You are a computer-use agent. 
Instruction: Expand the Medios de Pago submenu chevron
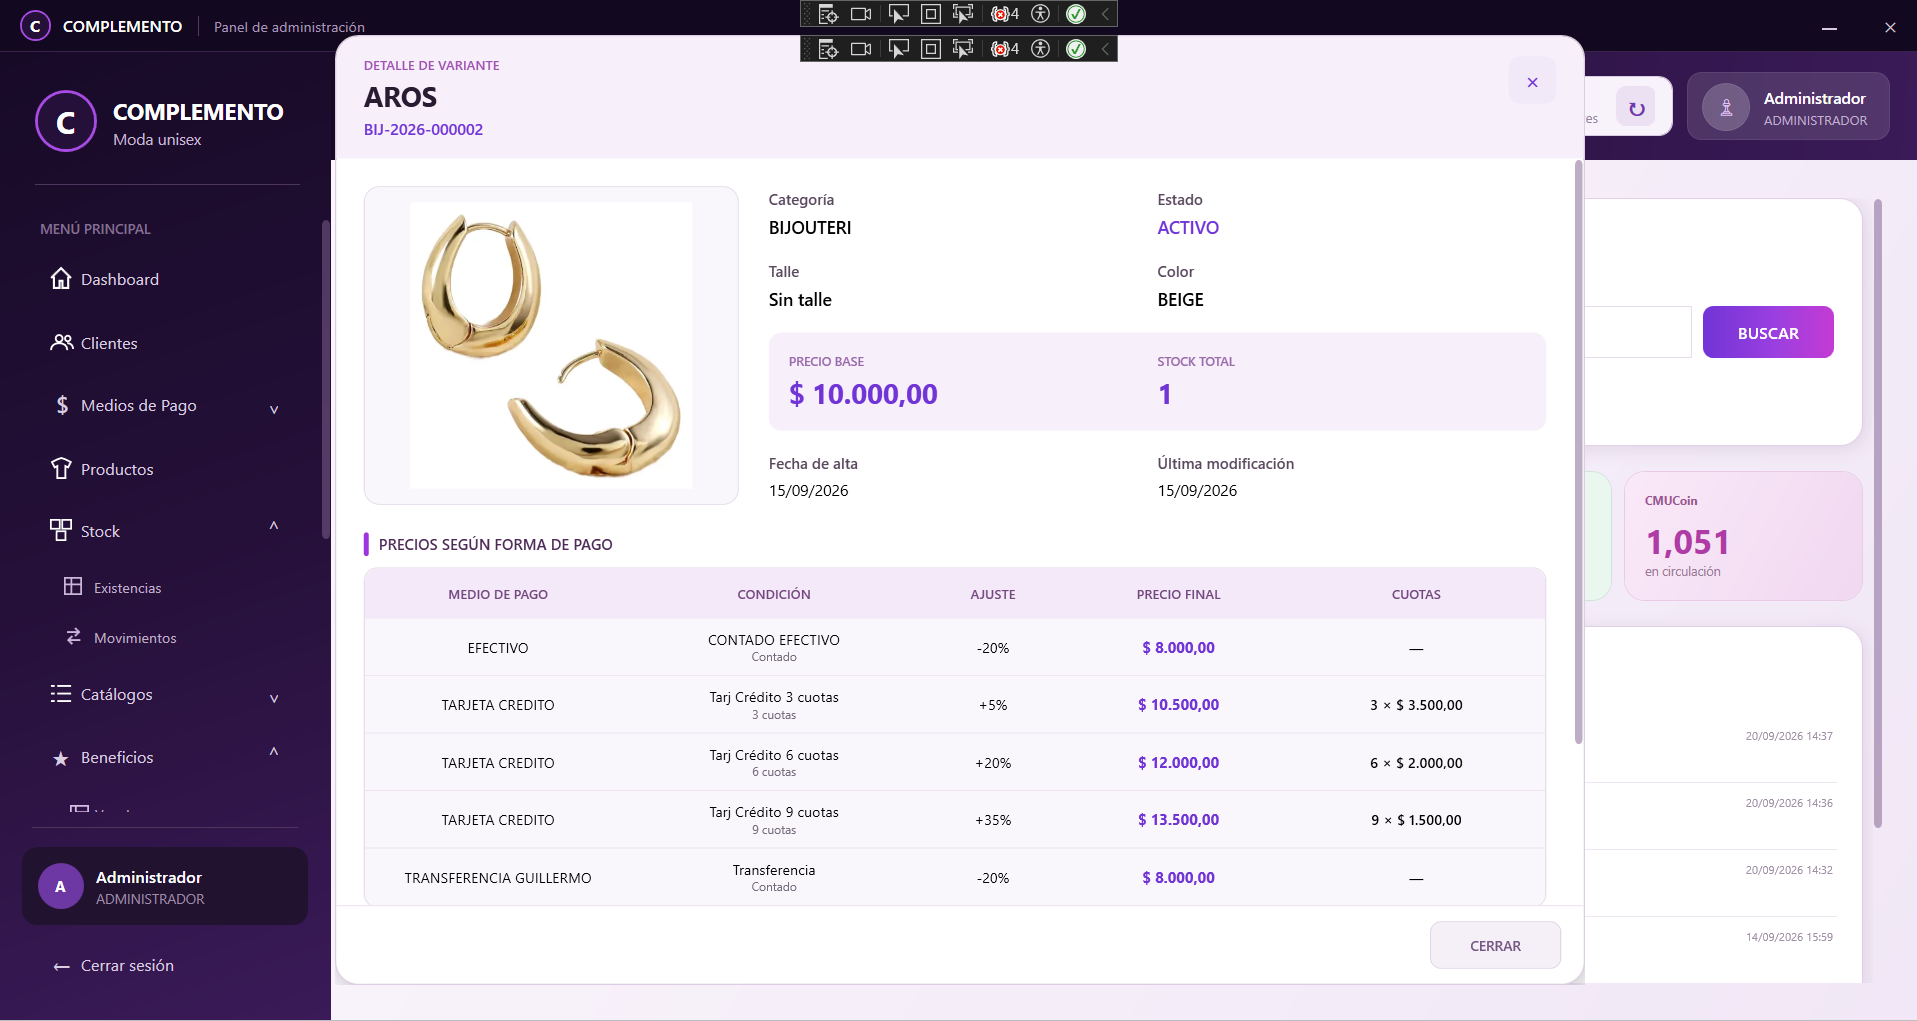274,409
